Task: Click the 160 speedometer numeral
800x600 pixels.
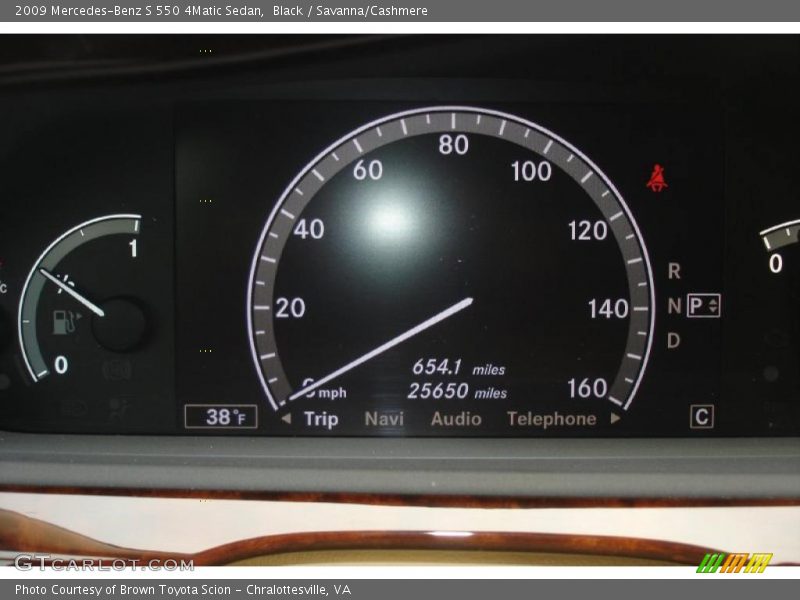Action: pos(587,388)
